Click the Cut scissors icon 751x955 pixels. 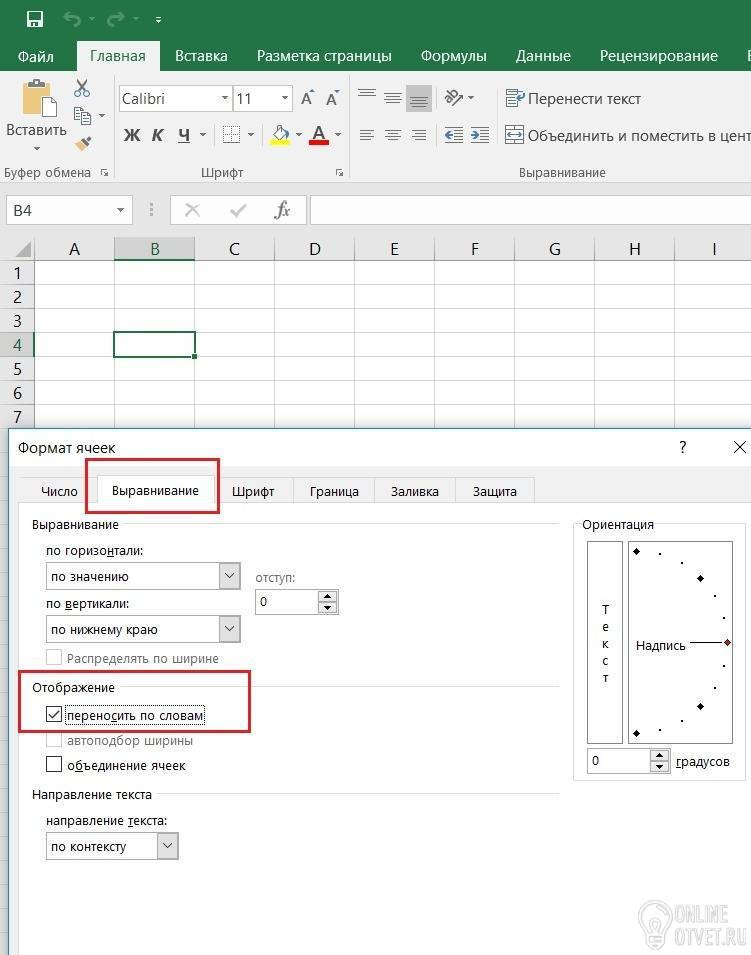(x=82, y=88)
